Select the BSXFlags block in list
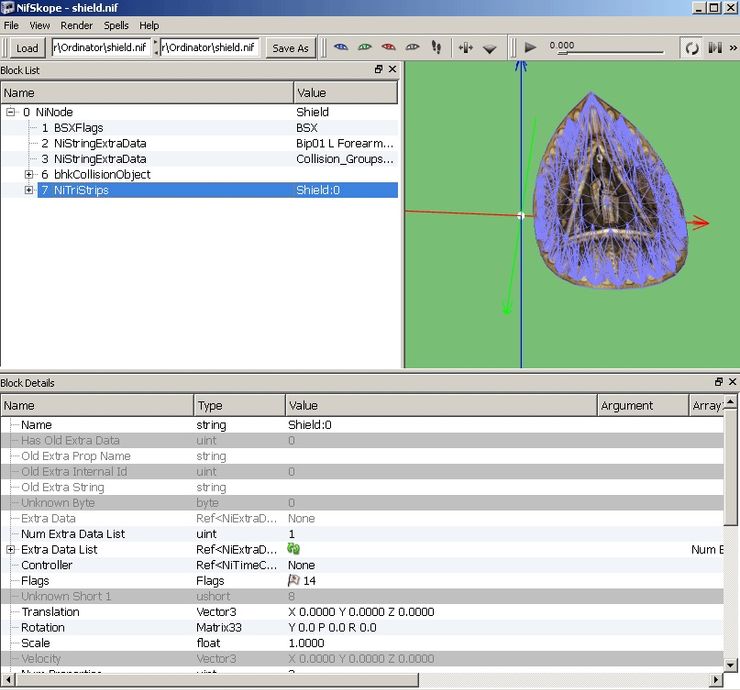The height and width of the screenshot is (690, 740). click(x=78, y=128)
